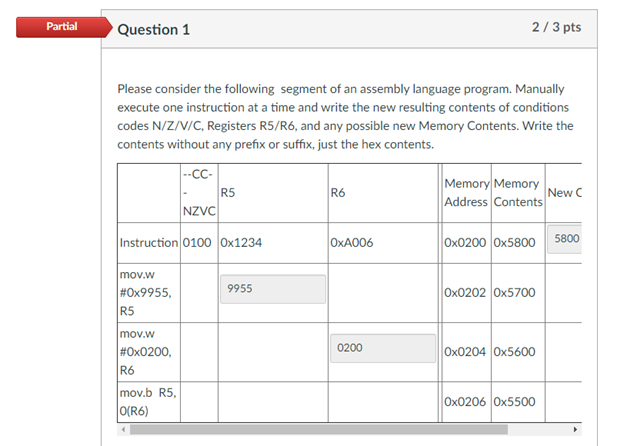Click the New Contents field showing 5800
Viewport: 624px width, 446px height.
click(x=565, y=239)
